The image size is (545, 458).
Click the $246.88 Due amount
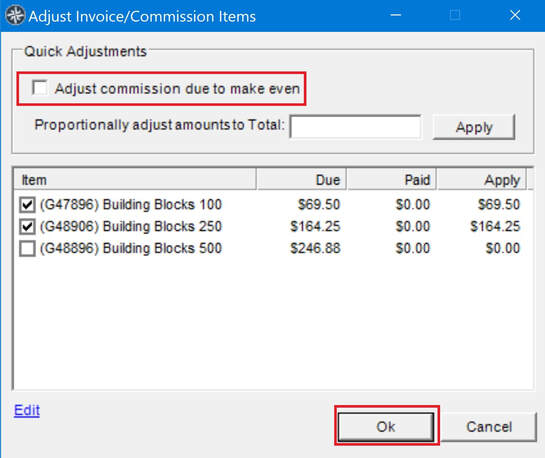315,248
